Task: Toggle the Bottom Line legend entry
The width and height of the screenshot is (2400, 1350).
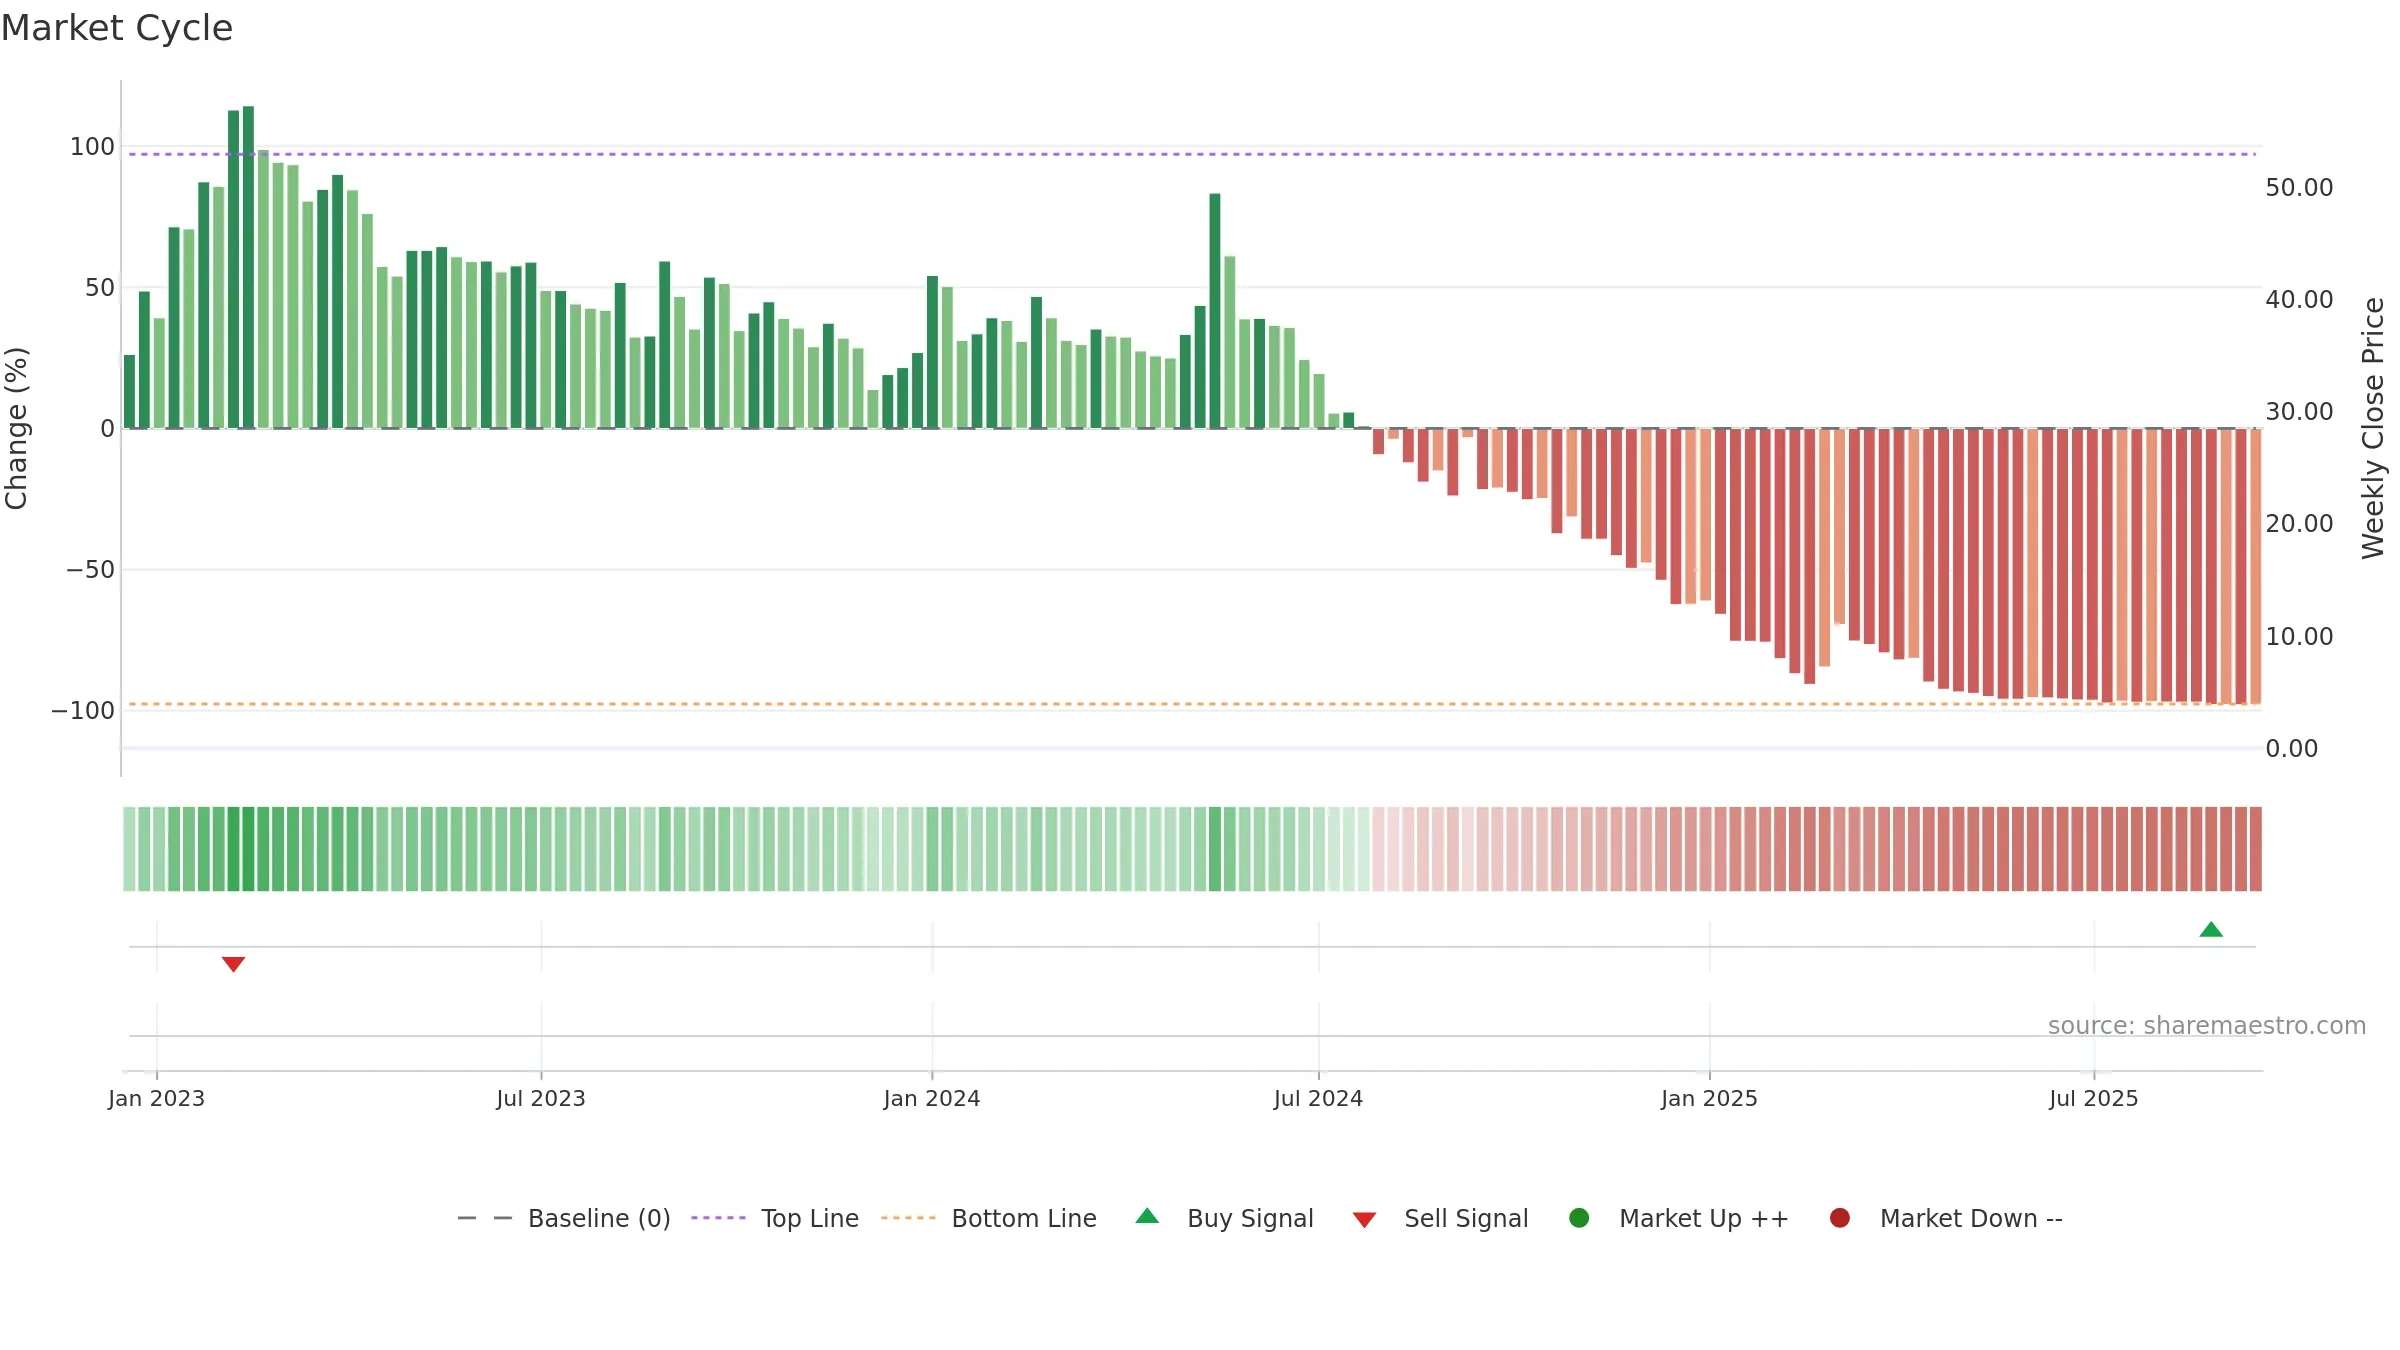Action: pyautogui.click(x=989, y=1218)
